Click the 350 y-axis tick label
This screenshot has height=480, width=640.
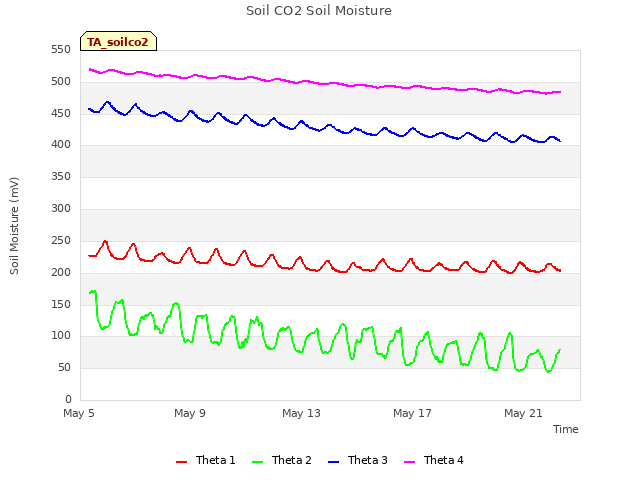point(61,176)
